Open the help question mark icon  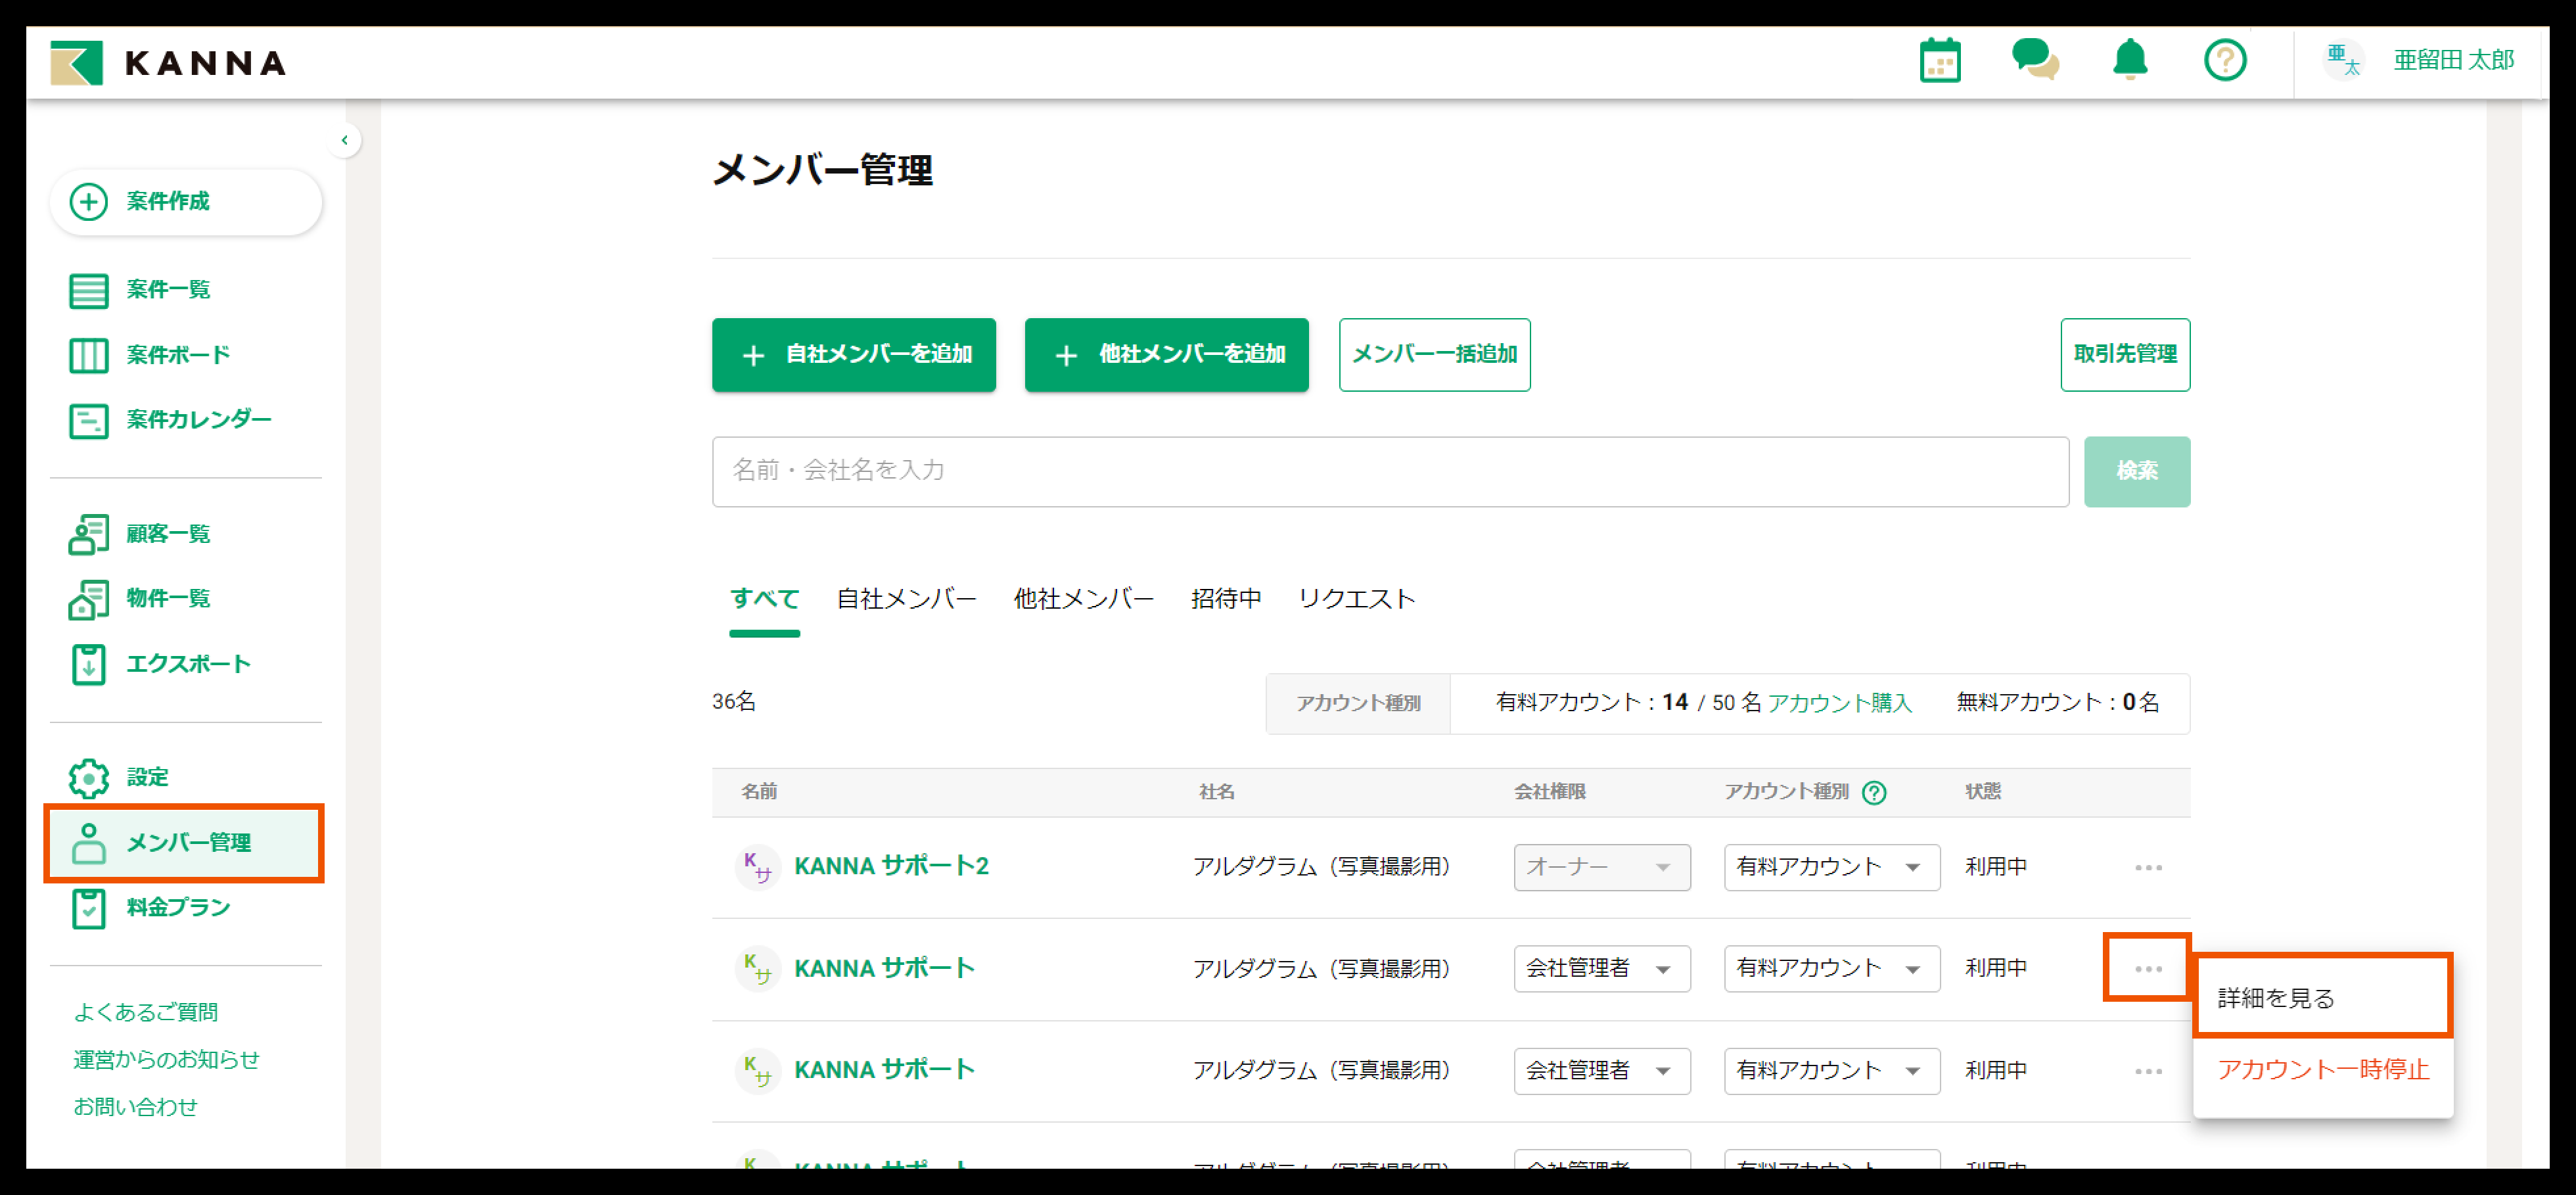click(2224, 61)
